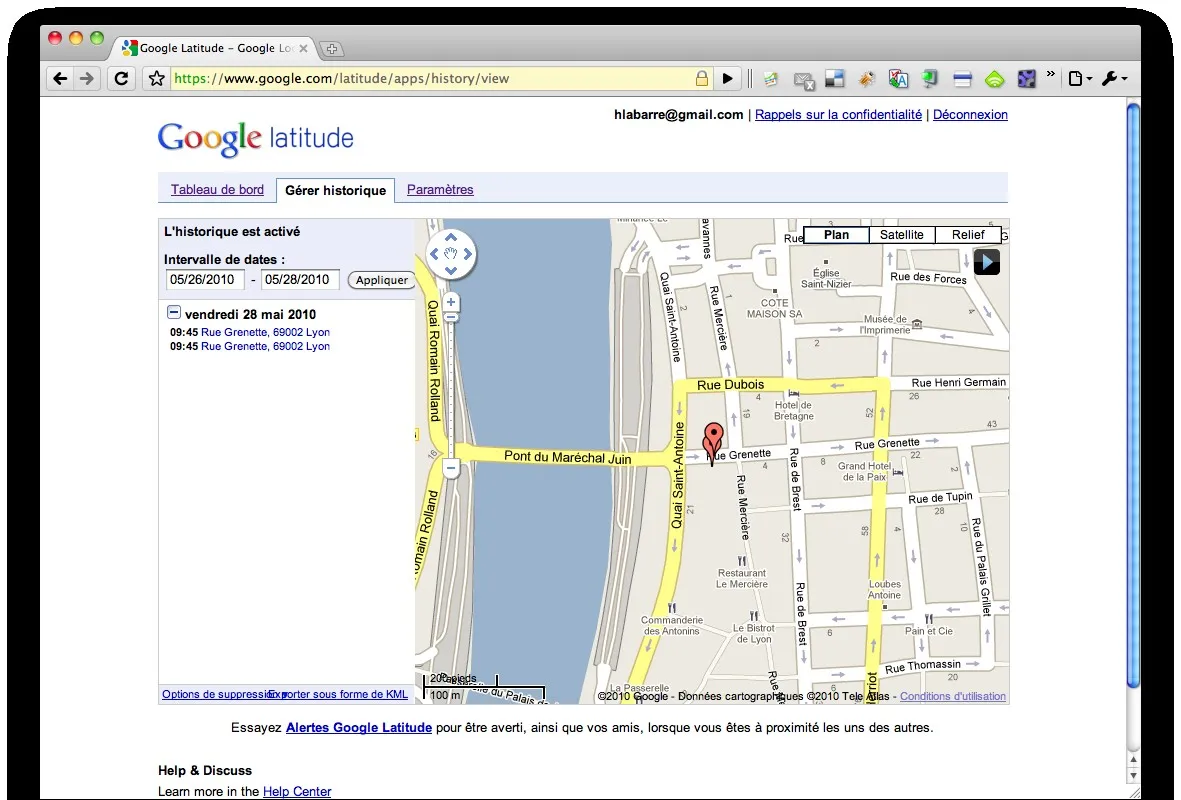Click the map zoom slider handle
Screen dimensions: 1181x800
pos(450,318)
